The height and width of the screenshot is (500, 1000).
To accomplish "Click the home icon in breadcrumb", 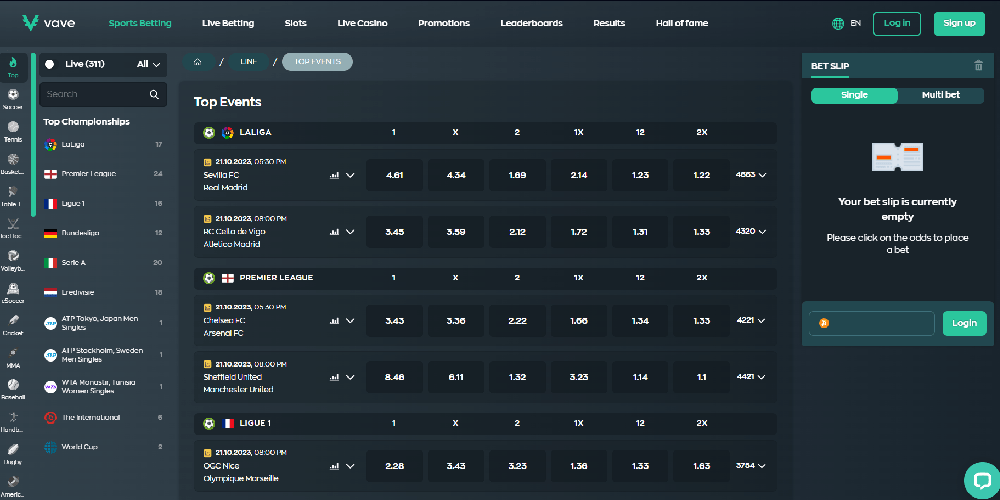I will 198,62.
